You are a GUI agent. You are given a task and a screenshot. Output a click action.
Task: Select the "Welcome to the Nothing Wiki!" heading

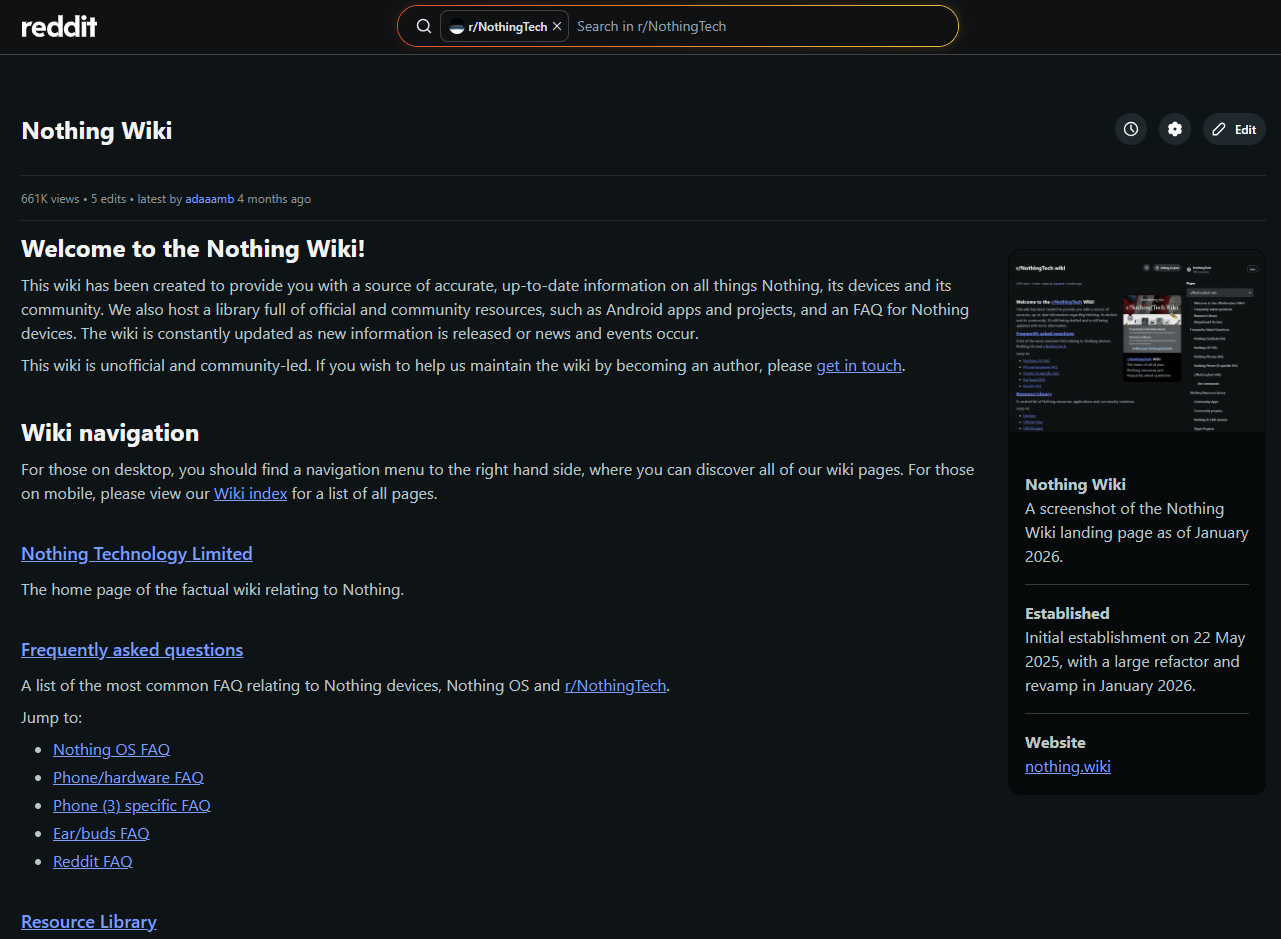(x=193, y=249)
